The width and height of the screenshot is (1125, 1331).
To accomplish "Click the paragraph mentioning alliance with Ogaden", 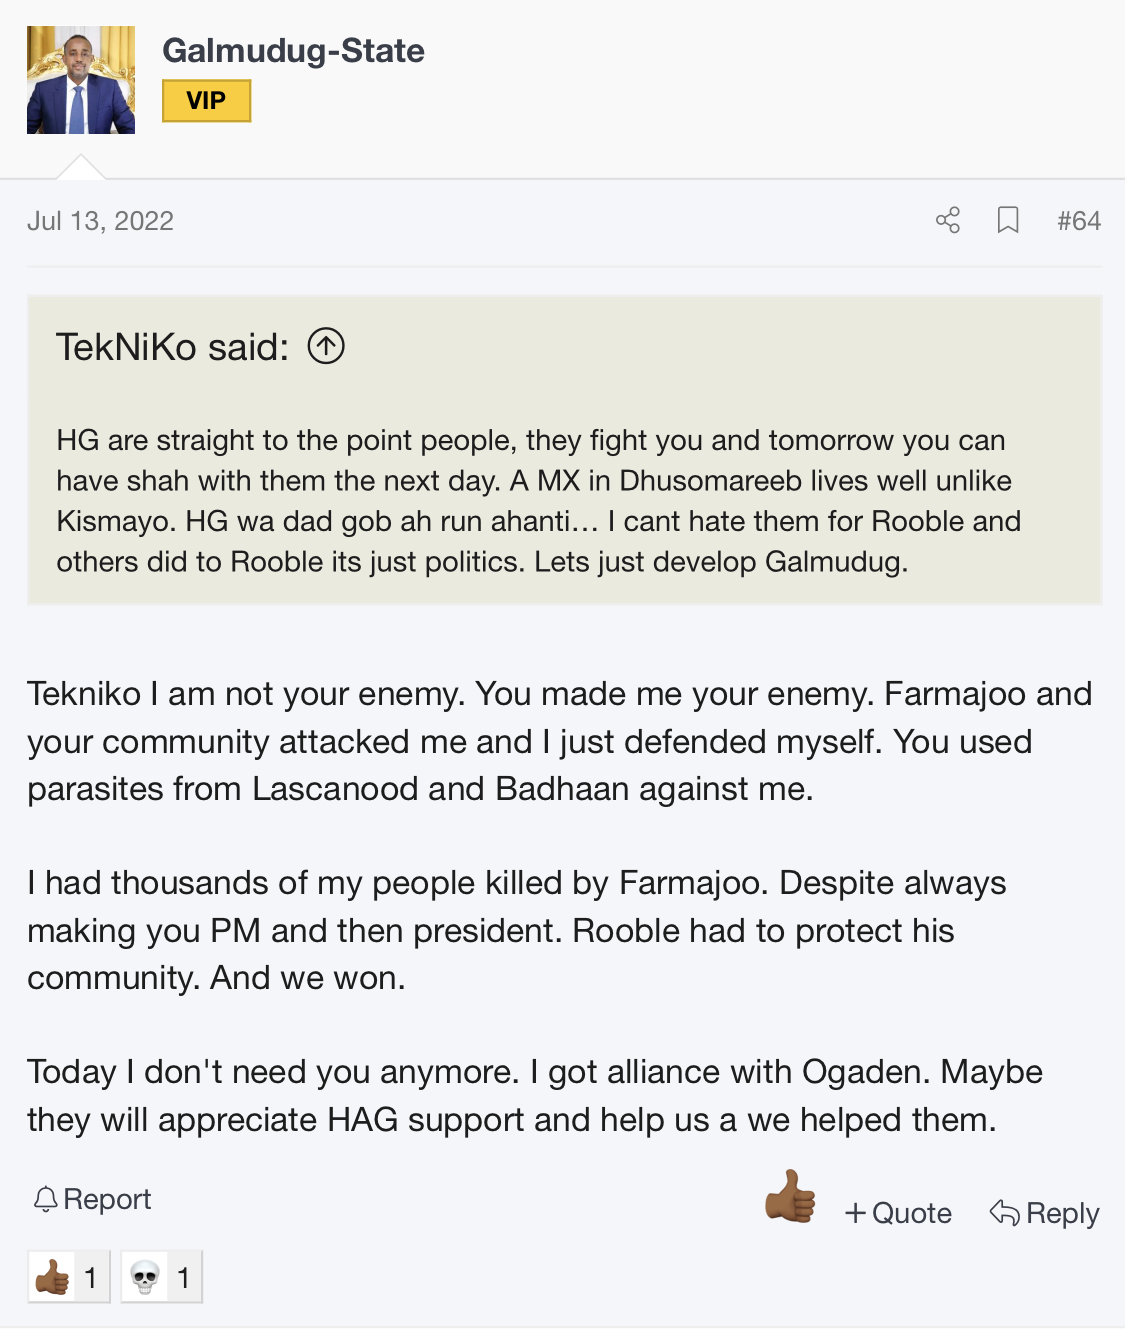I will point(535,1095).
